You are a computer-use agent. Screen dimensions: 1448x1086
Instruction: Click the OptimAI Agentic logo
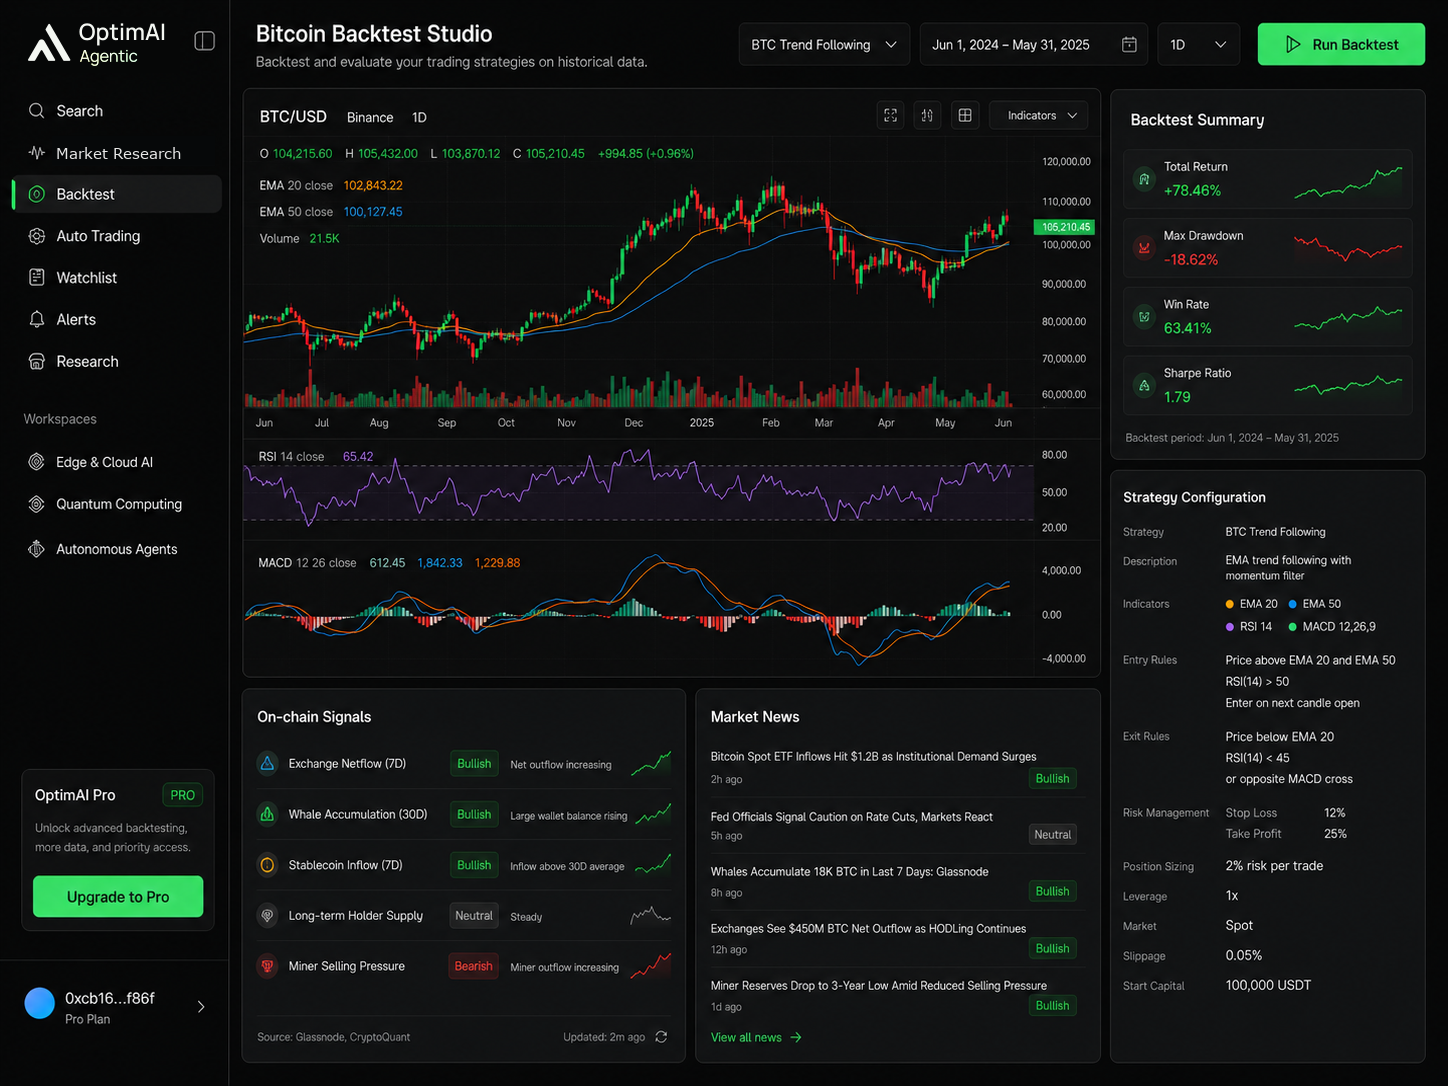(97, 43)
